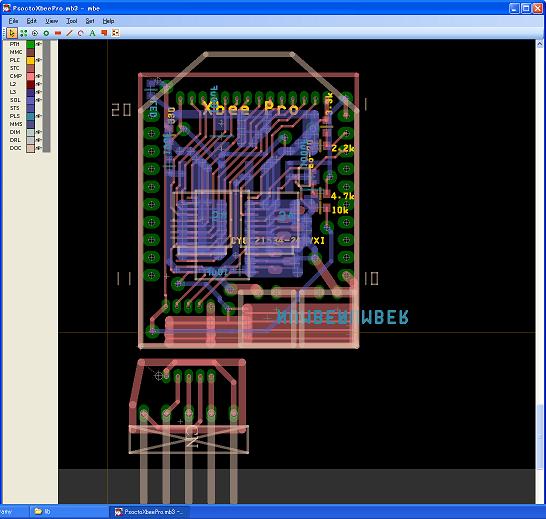Click the dark blue L3 layer swatch
The image size is (546, 519).
31,92
